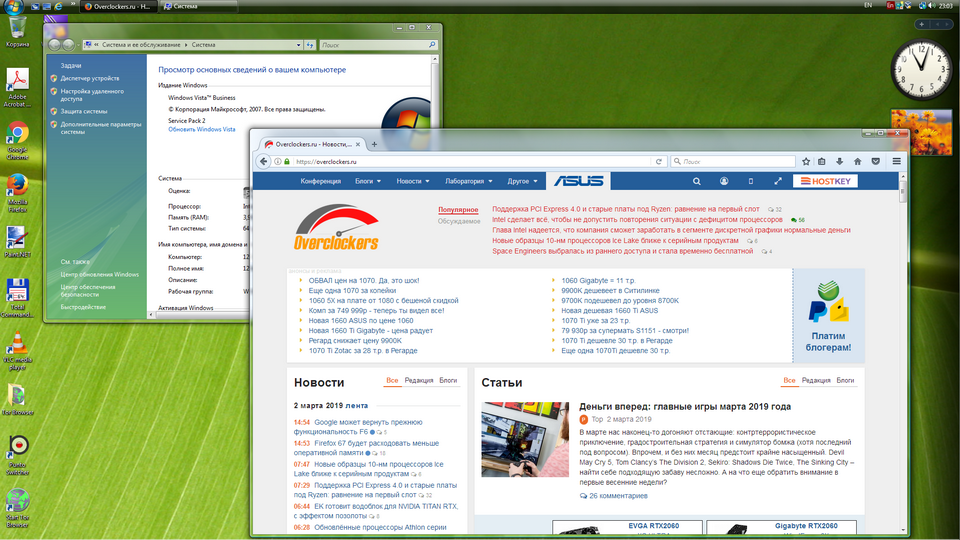
Task: Expand the Другое dropdown menu
Action: tap(521, 181)
